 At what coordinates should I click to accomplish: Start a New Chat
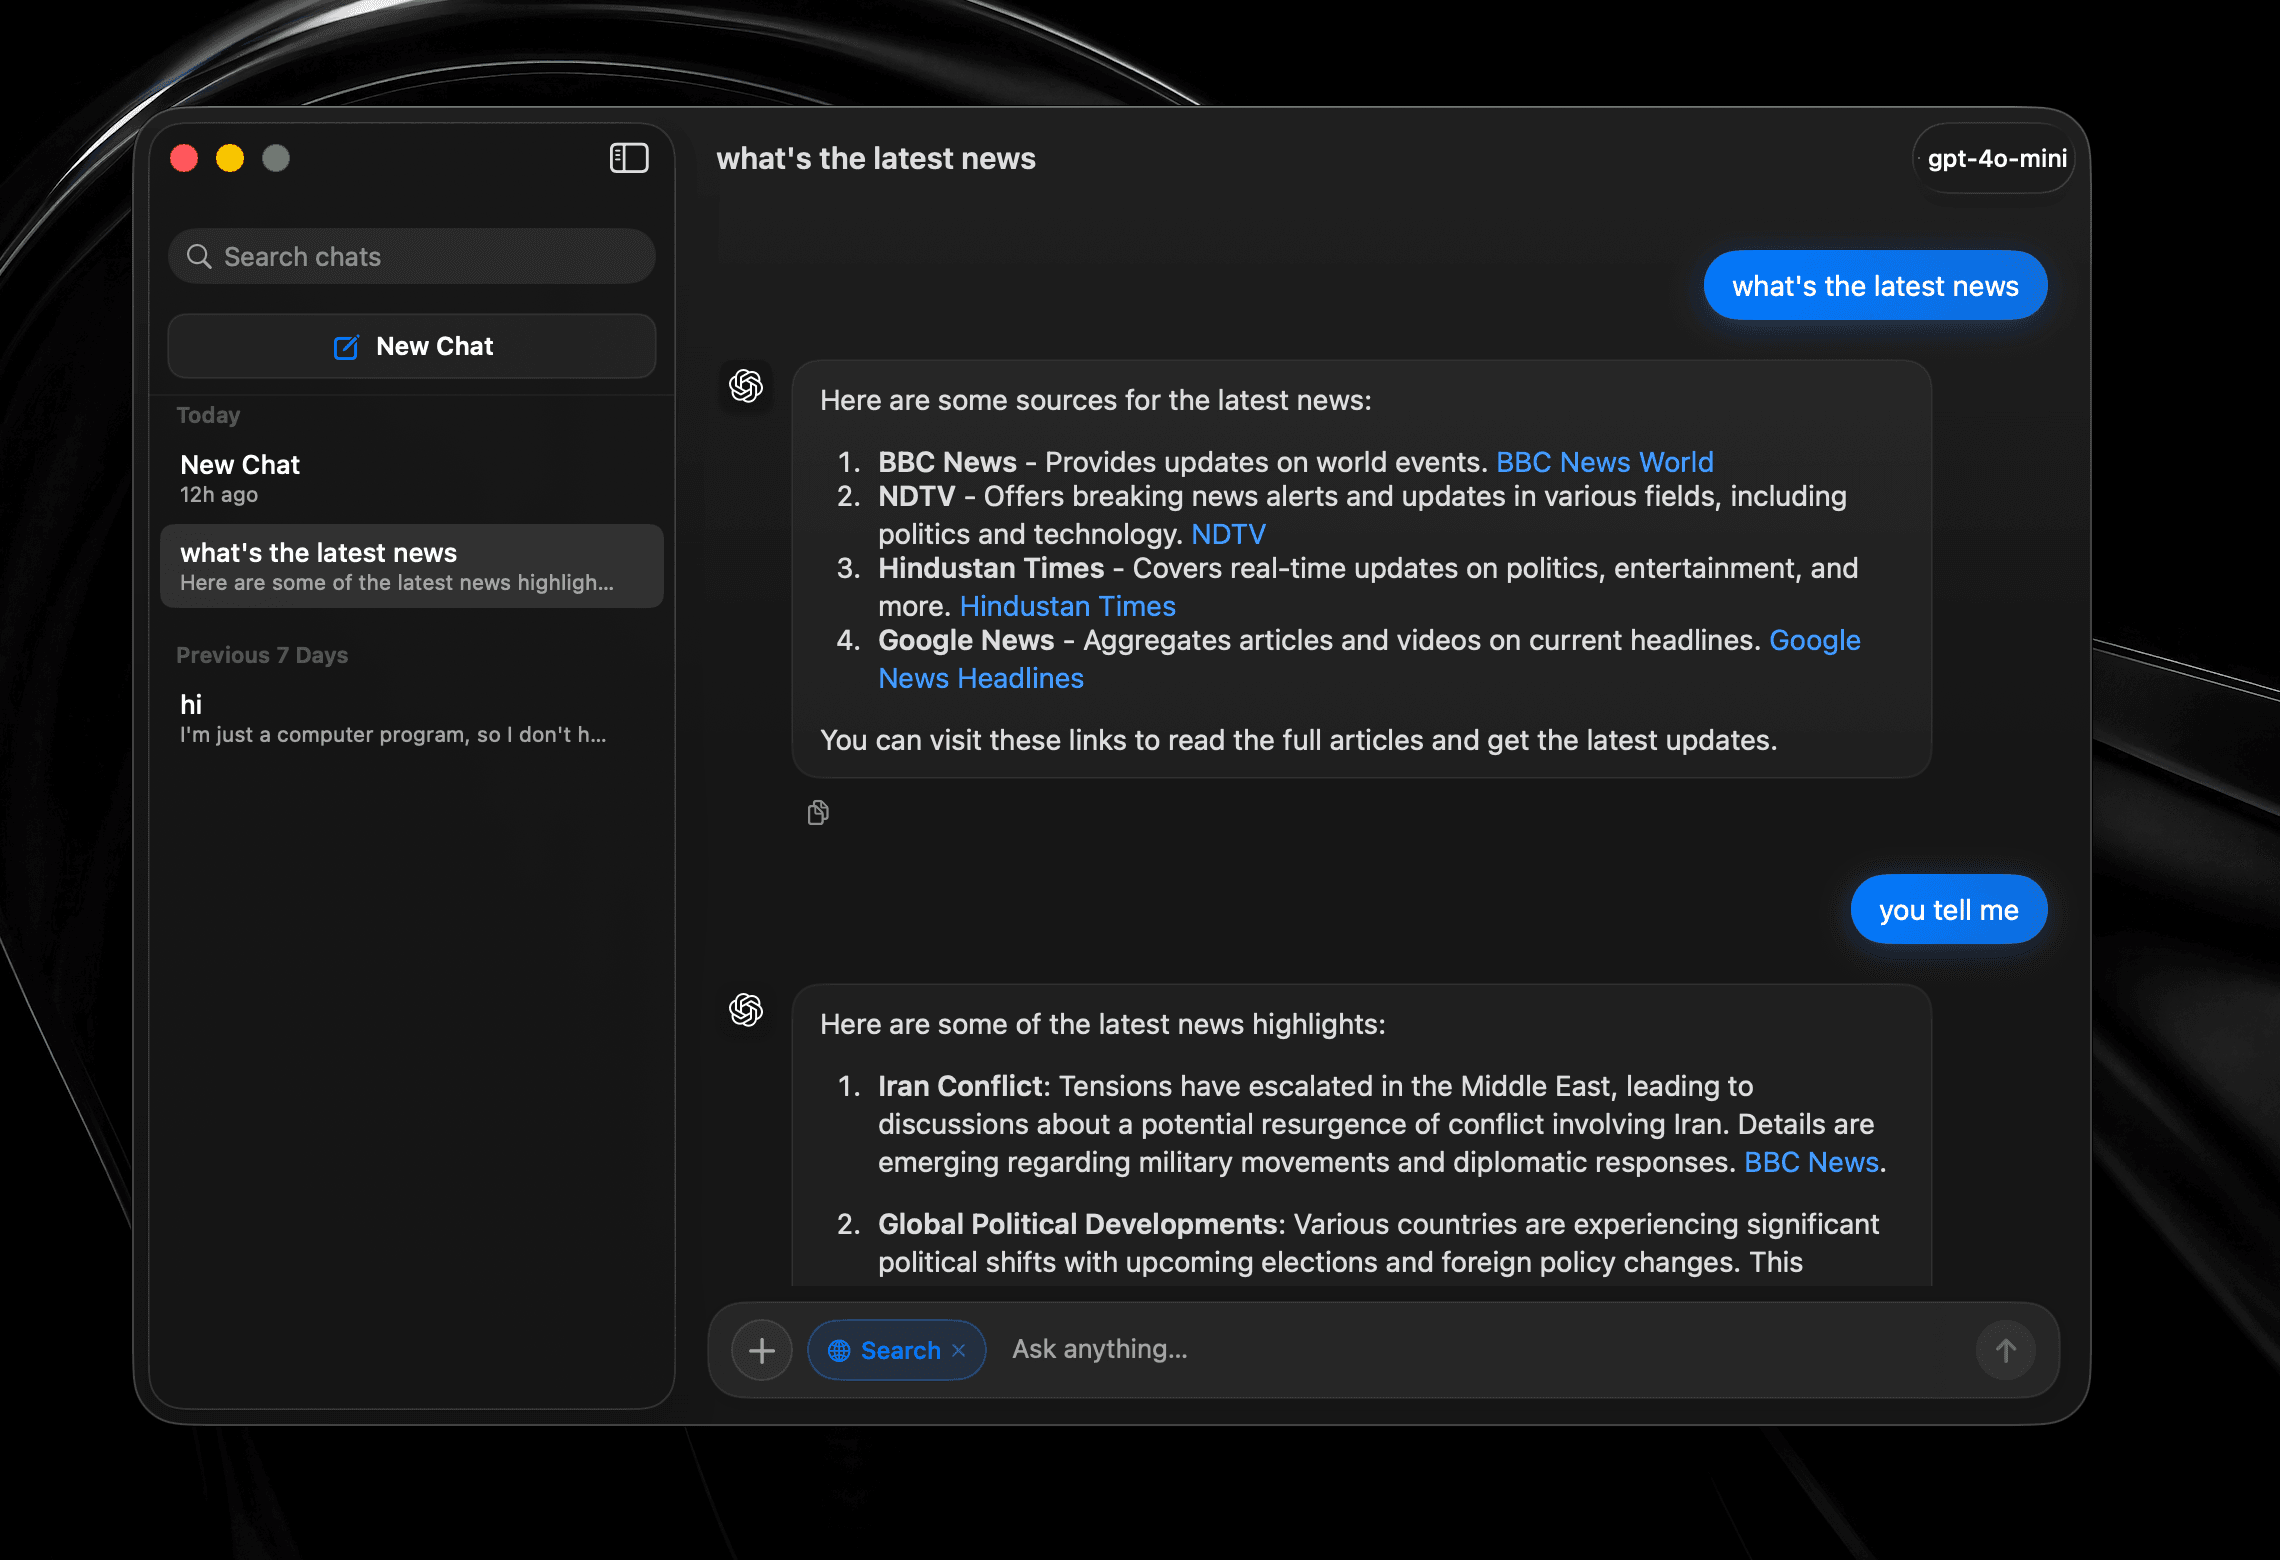coord(412,346)
